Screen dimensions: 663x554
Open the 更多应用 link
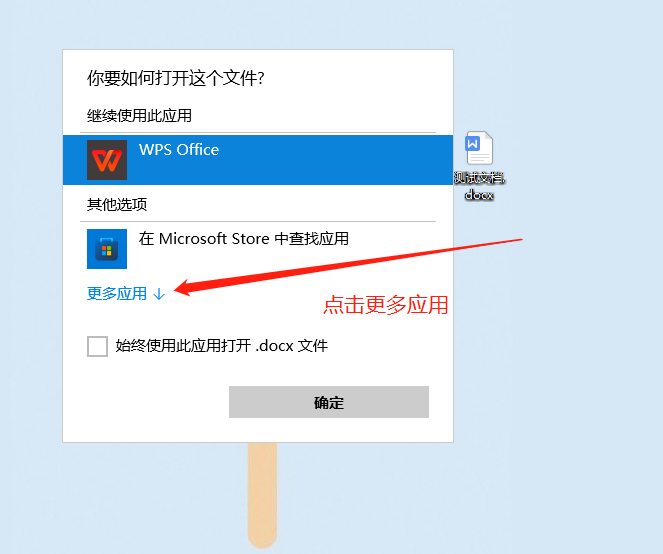(117, 293)
